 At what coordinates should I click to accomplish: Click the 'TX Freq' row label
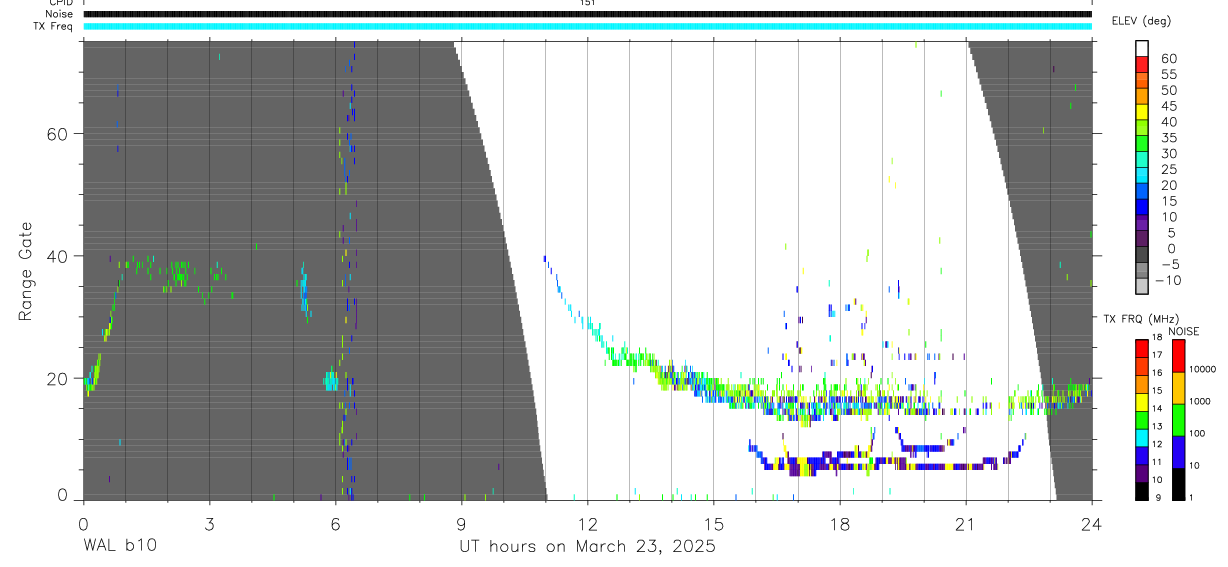54,26
